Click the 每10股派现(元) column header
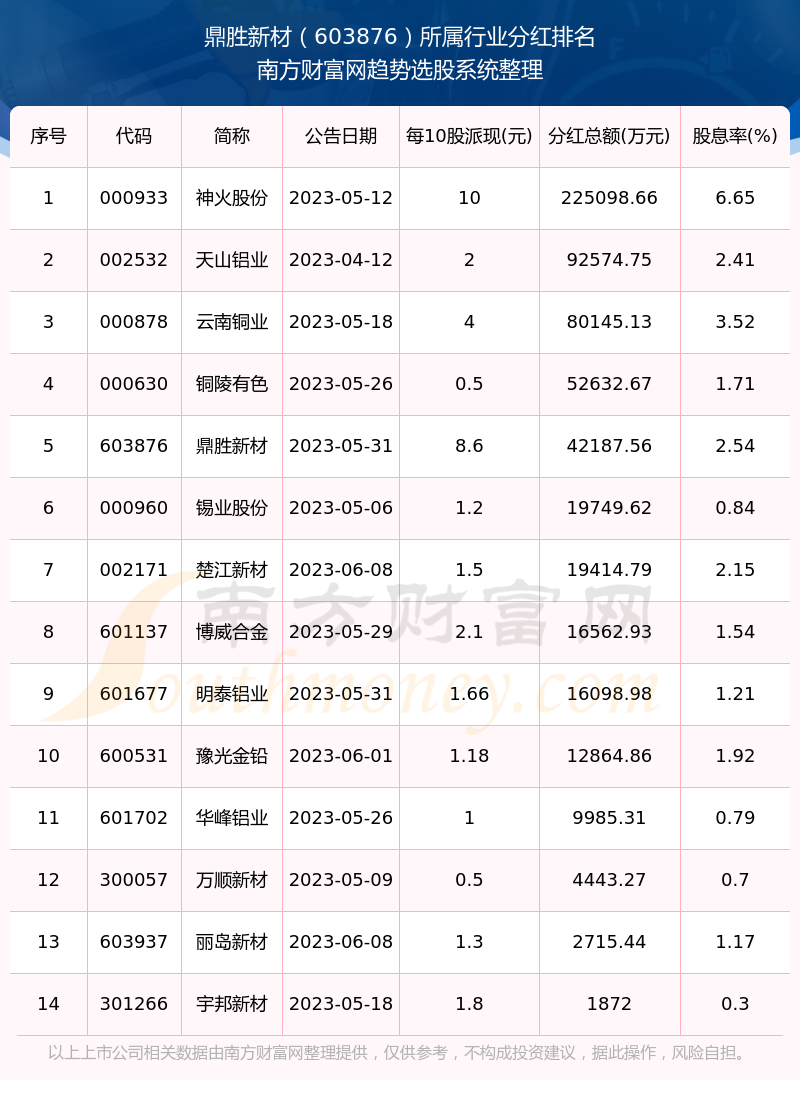This screenshot has height=1102, width=800. pyautogui.click(x=469, y=136)
